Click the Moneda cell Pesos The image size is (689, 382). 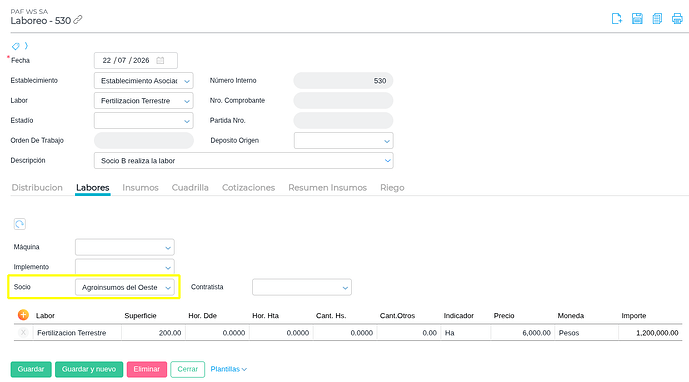coord(587,333)
